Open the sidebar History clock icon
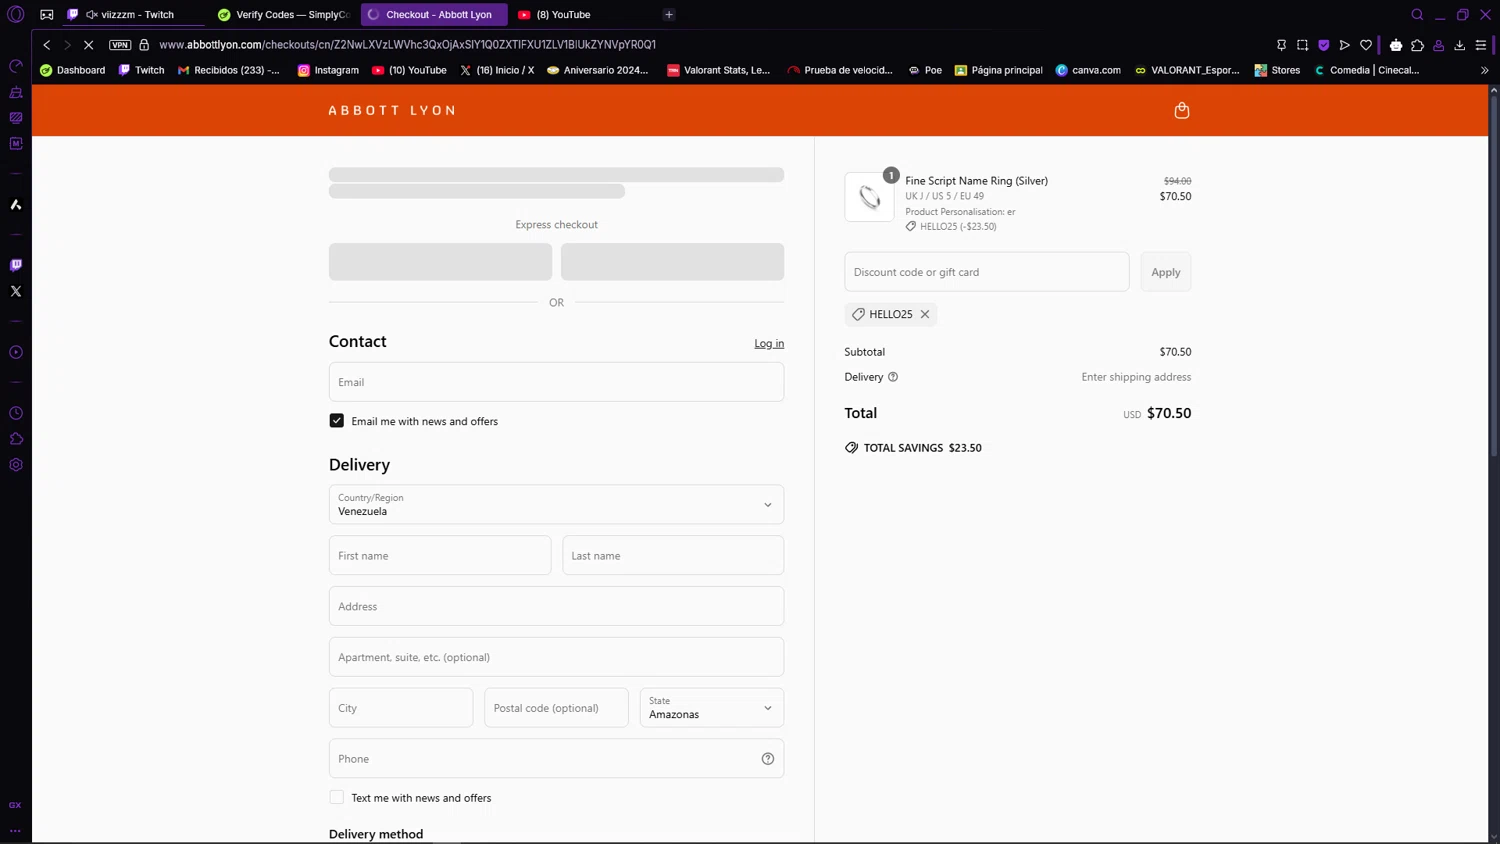Image resolution: width=1500 pixels, height=844 pixels. tap(16, 413)
